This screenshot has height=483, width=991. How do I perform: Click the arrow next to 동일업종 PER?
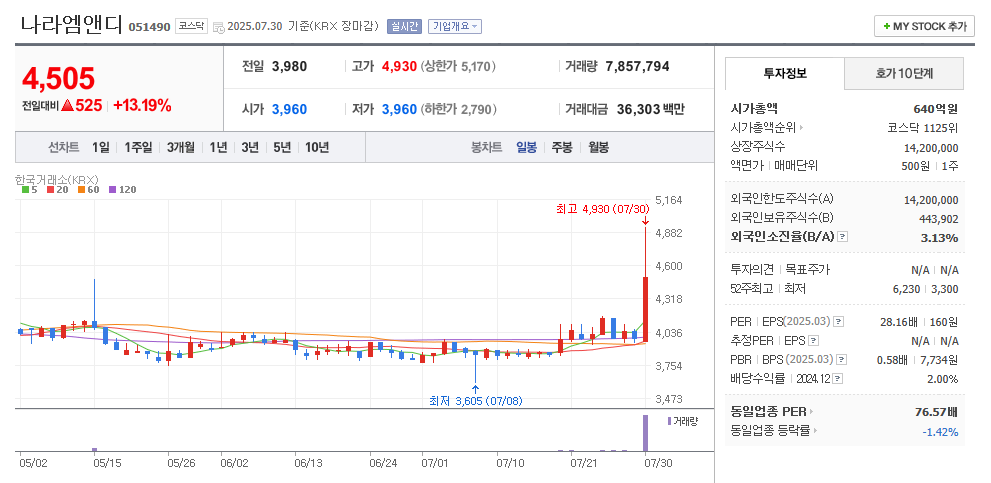(812, 412)
